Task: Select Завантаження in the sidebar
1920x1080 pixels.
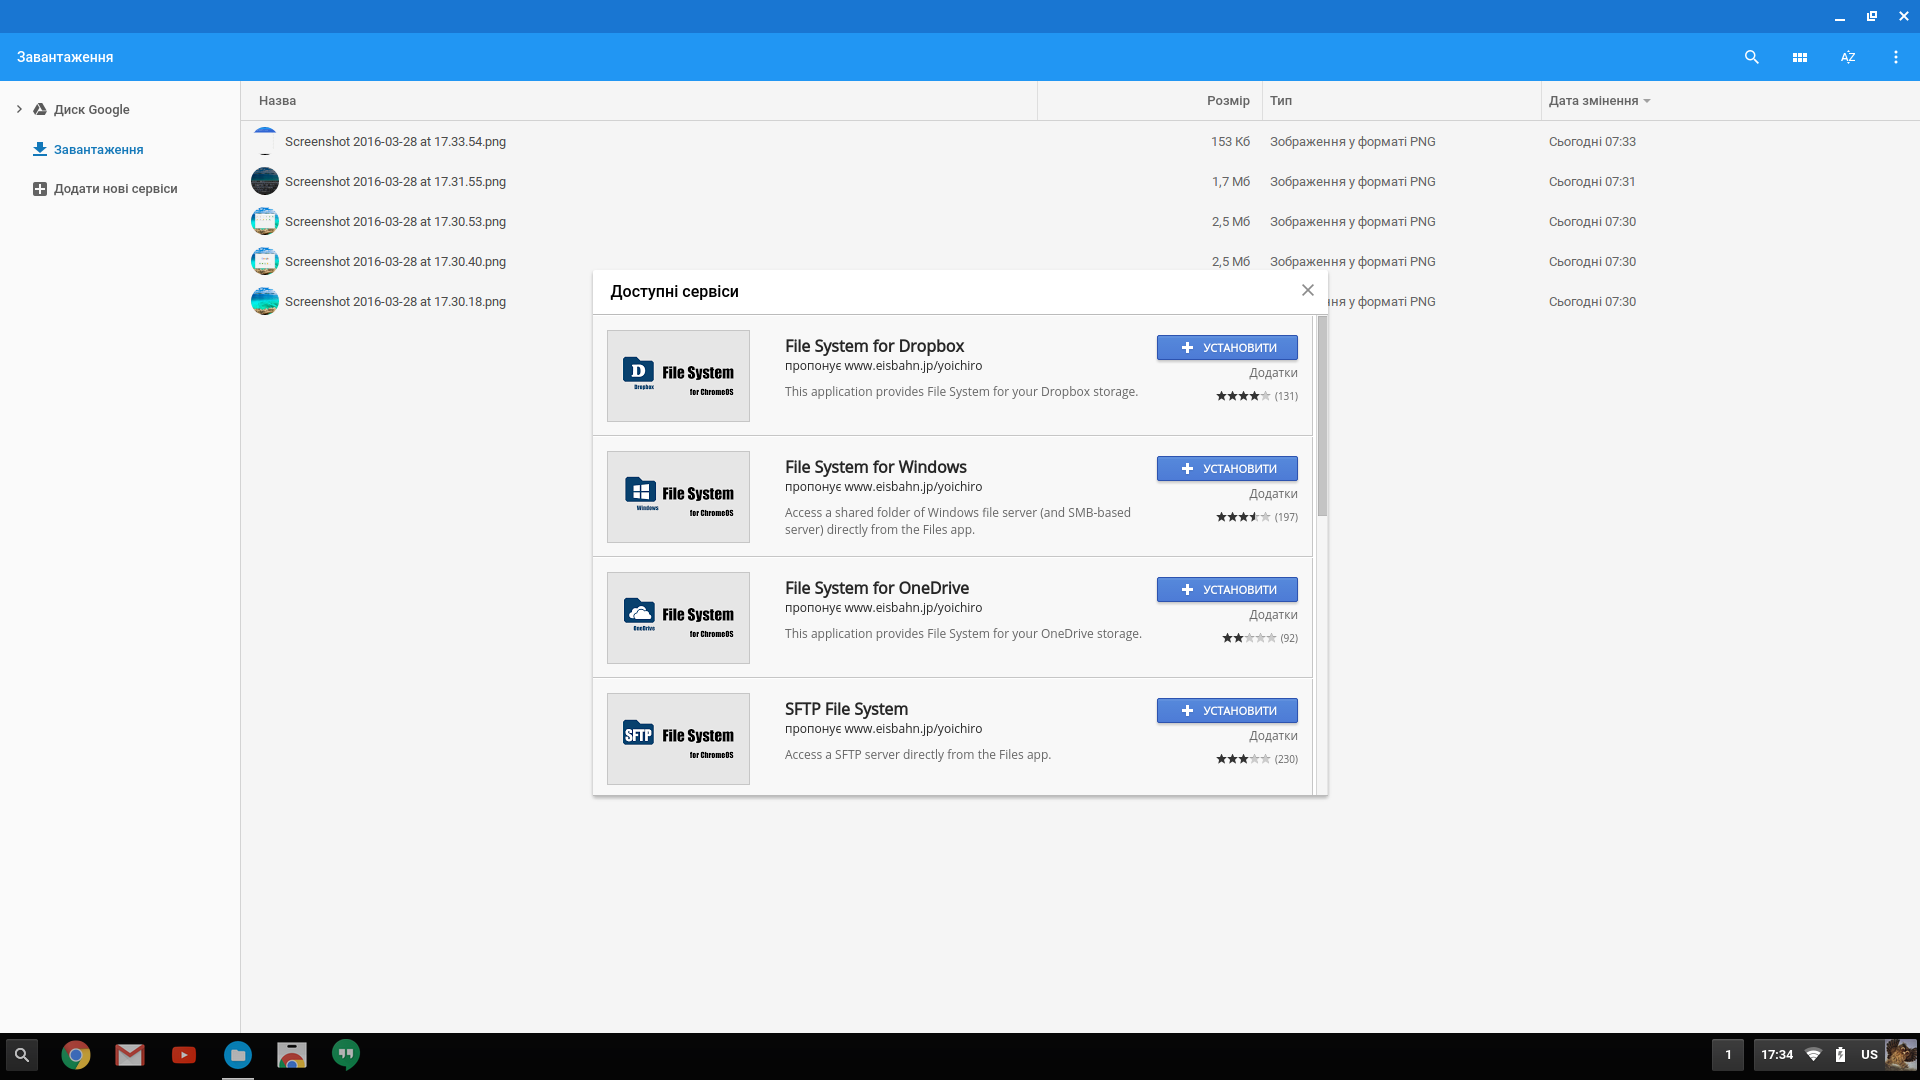Action: (98, 149)
